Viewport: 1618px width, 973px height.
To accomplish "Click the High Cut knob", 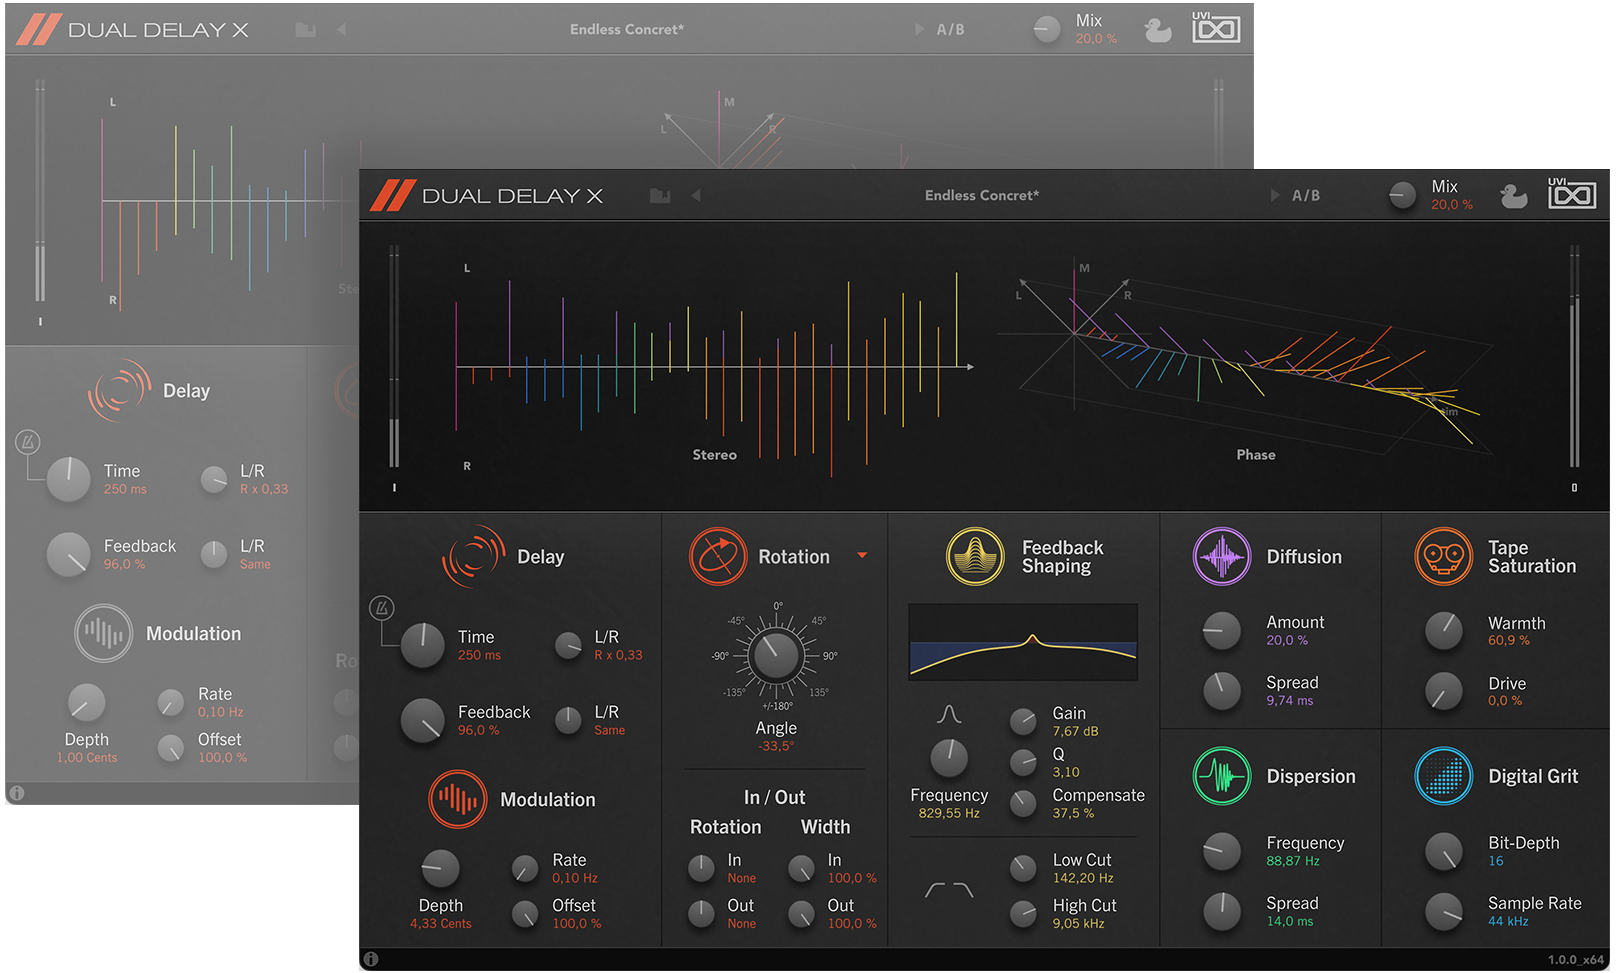I will tap(1023, 913).
